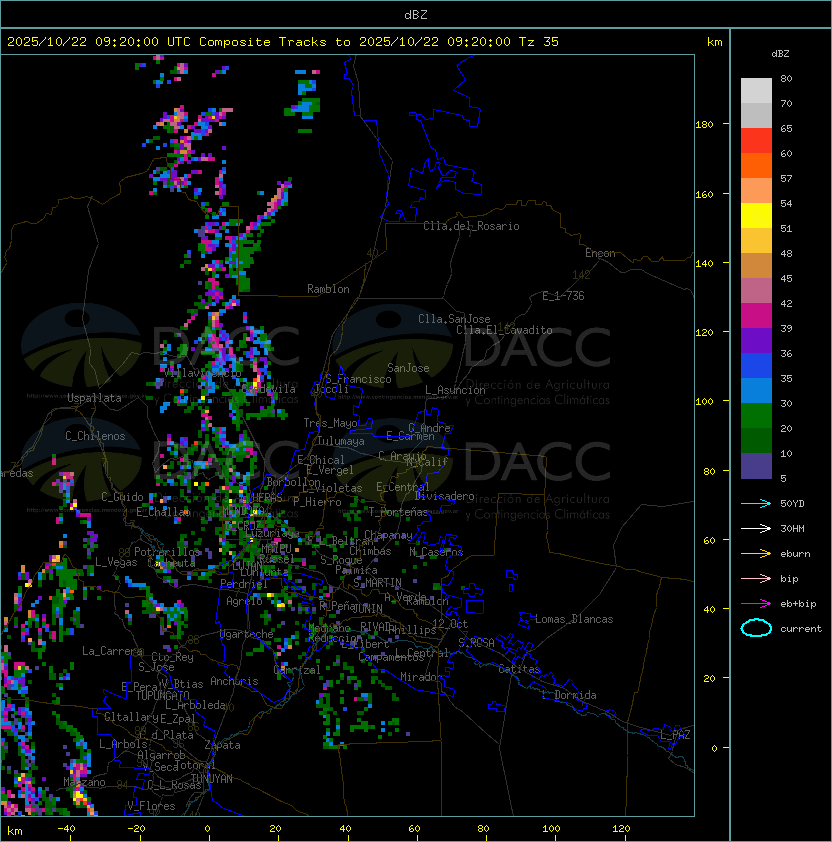The height and width of the screenshot is (842, 832).
Task: Click the '42' dBZ scale value
Action: tap(786, 303)
